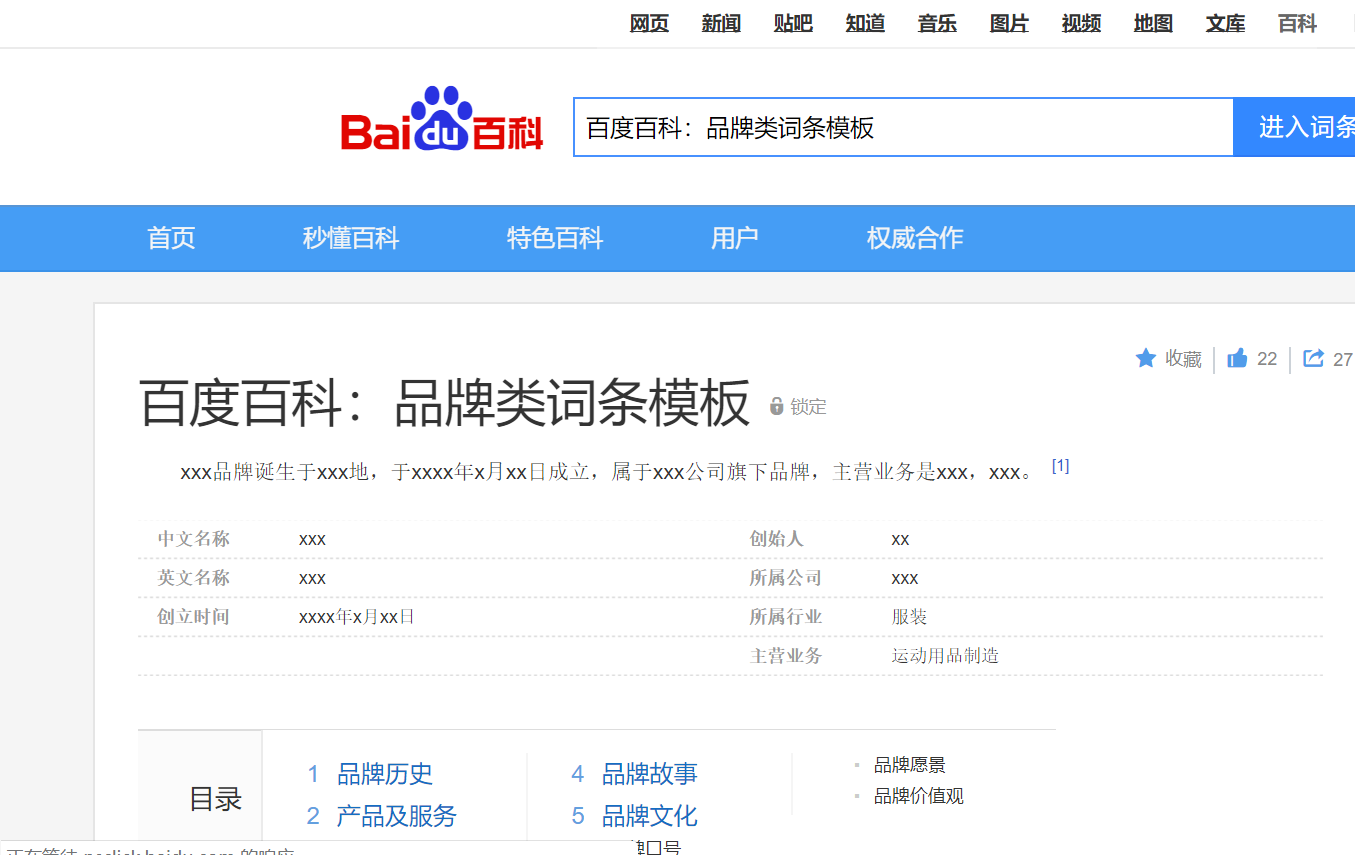This screenshot has height=855, width=1355.
Task: Switch to the 文库 tab in top navigation
Action: (x=1225, y=23)
